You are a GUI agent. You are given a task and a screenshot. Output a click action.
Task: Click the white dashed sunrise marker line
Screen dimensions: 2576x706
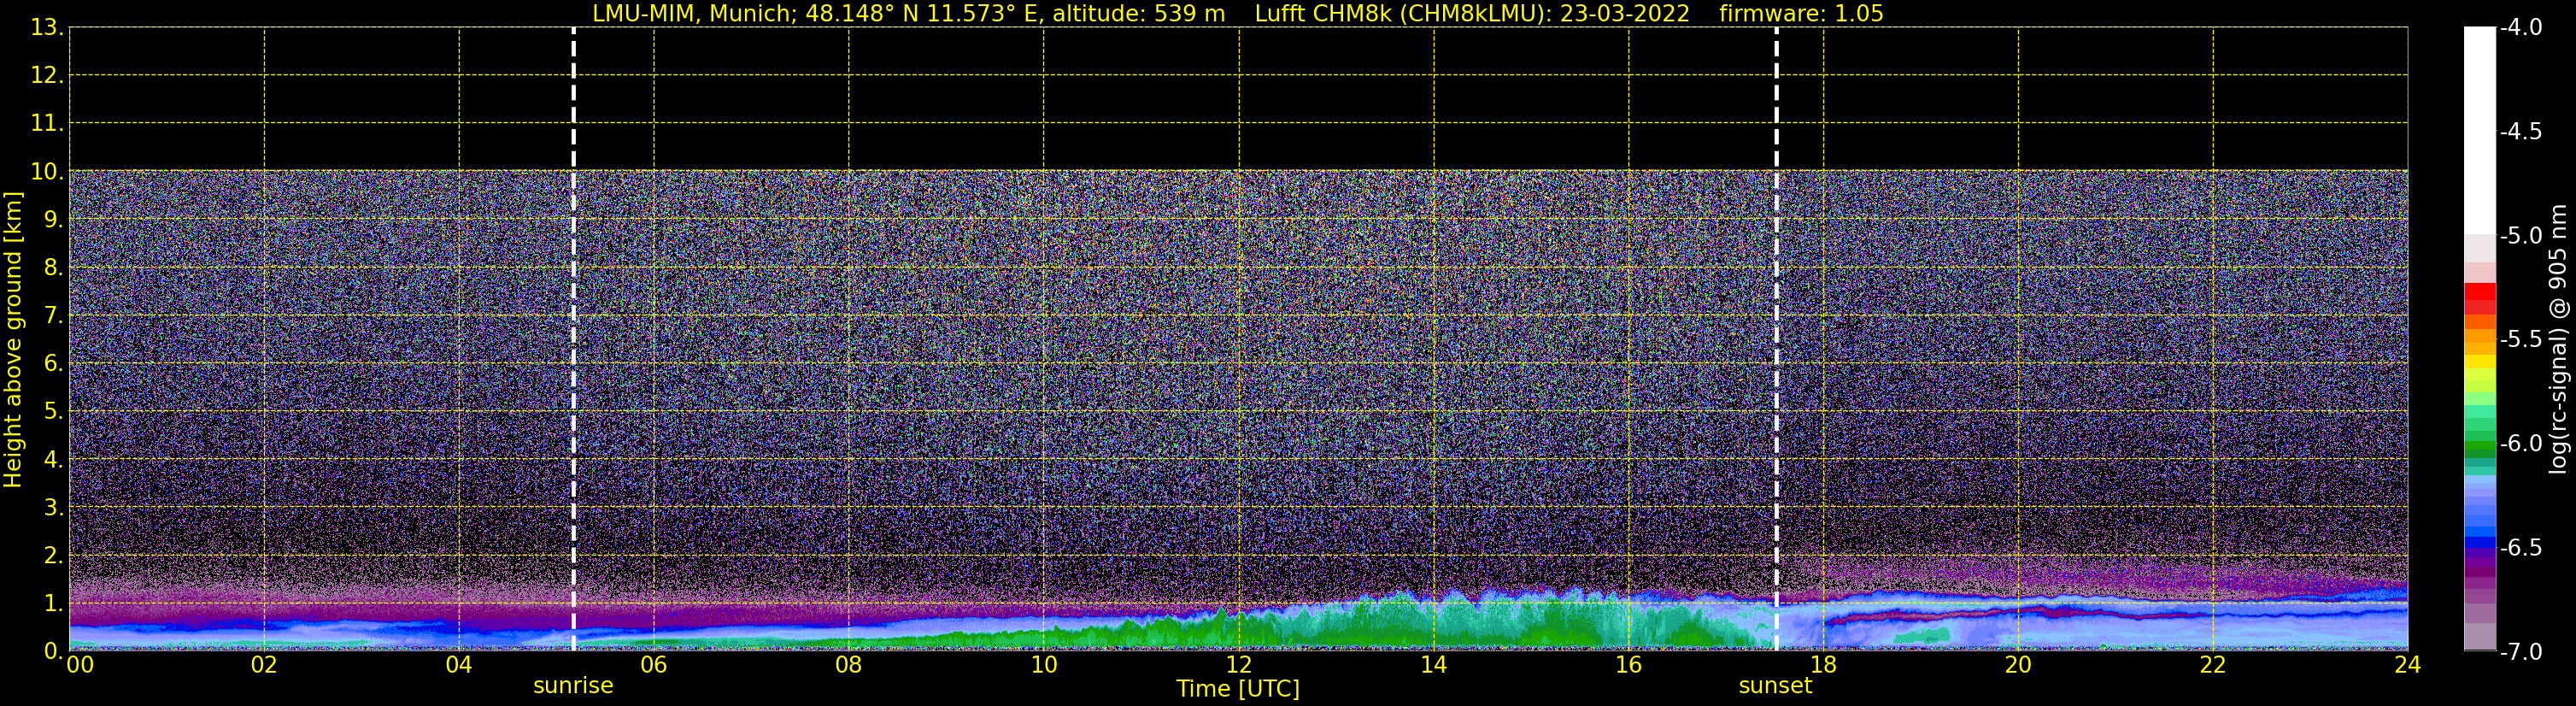point(573,340)
